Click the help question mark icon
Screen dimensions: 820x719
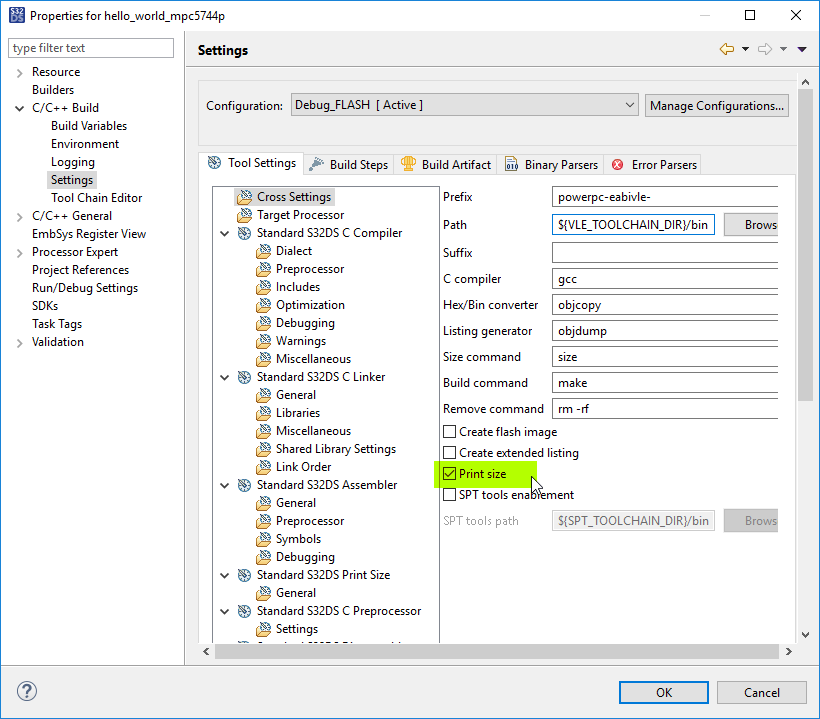coord(27,691)
